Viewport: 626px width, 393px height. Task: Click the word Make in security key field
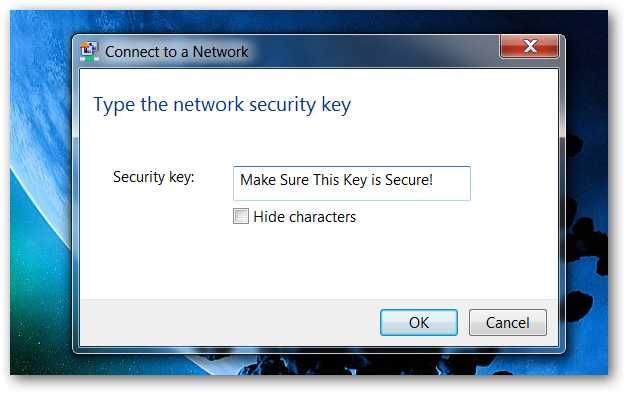(258, 180)
